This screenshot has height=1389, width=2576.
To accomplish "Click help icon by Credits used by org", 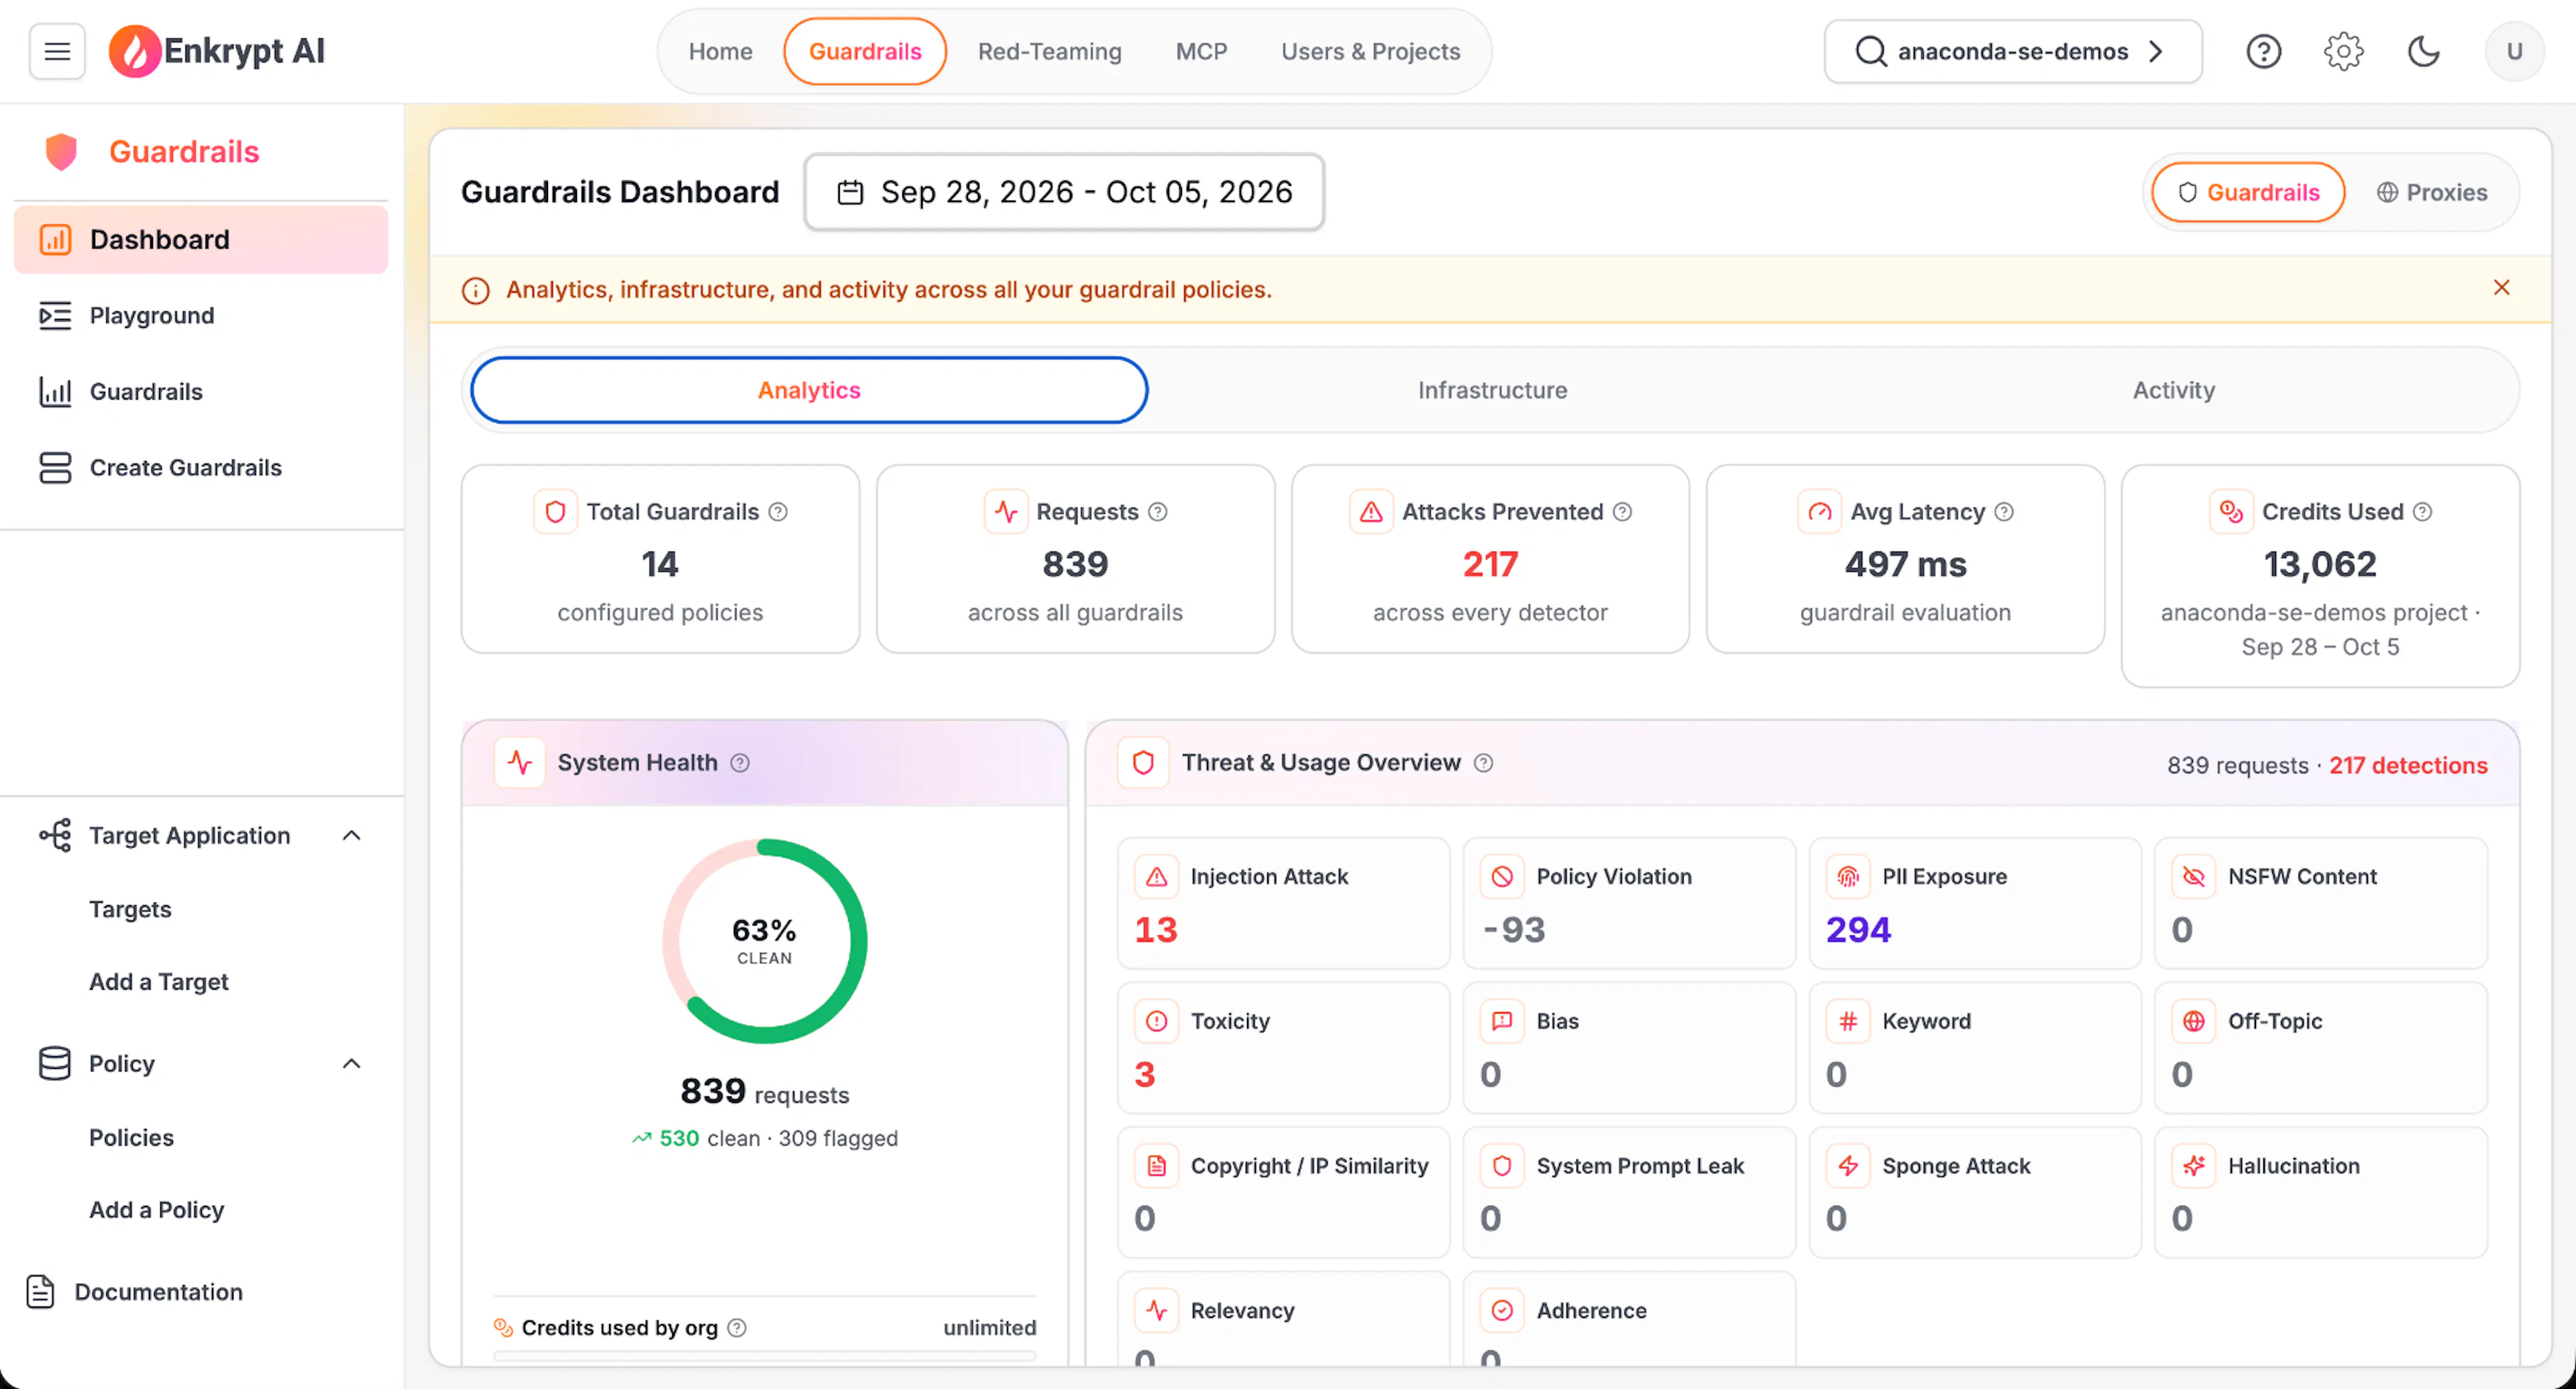I will [736, 1328].
